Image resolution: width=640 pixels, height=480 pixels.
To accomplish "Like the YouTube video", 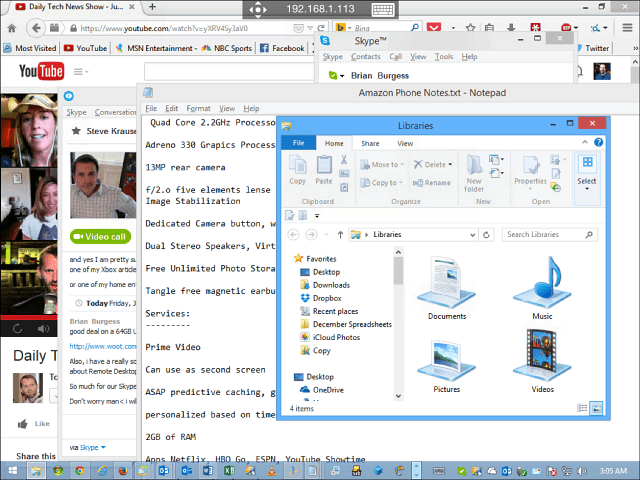I will coord(33,424).
